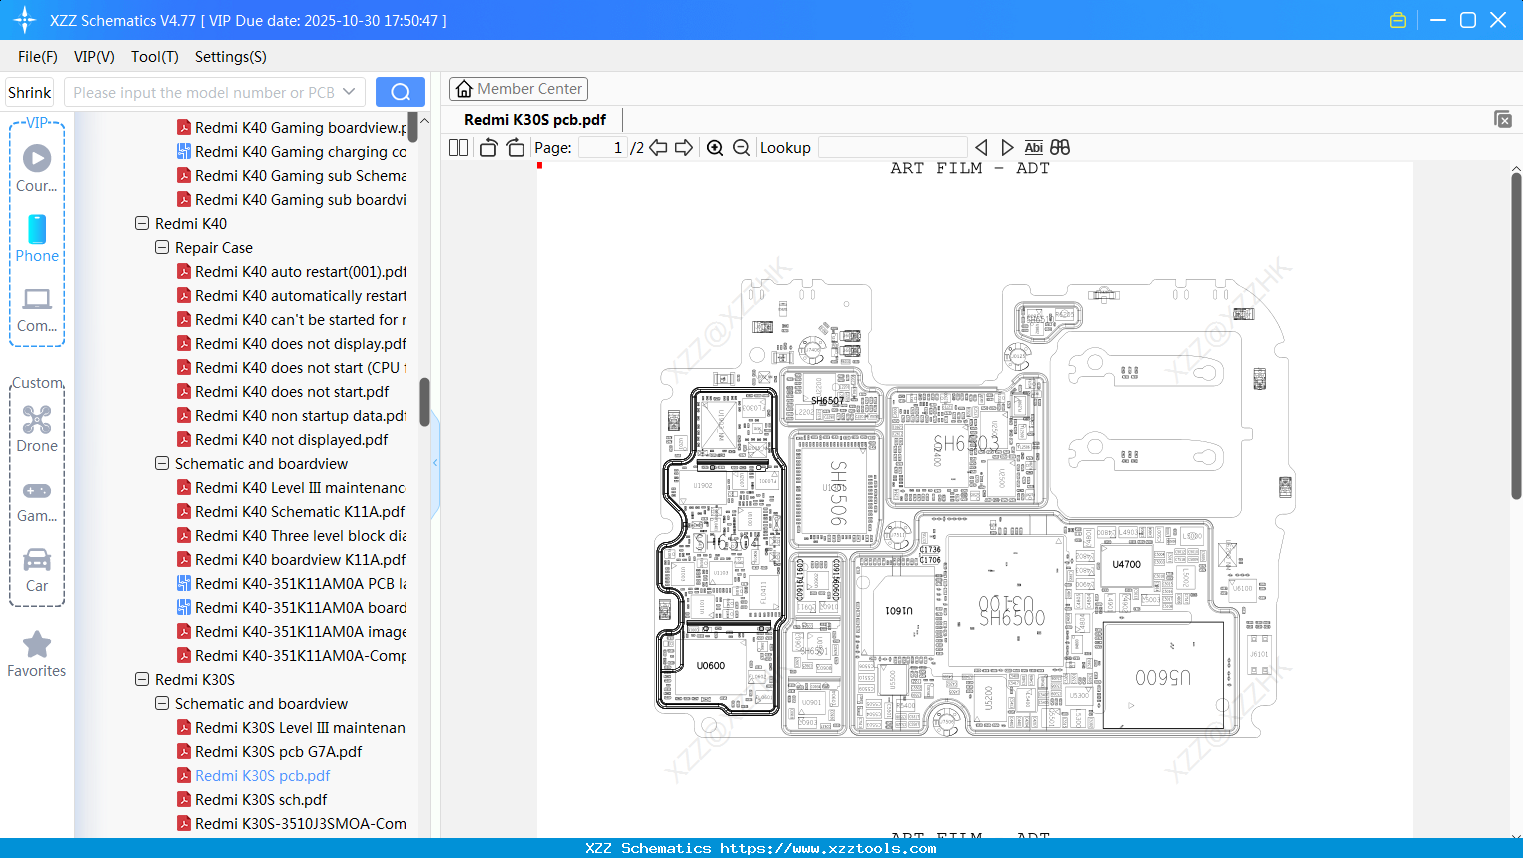Open the Settings(S) menu
This screenshot has width=1523, height=858.
[231, 57]
